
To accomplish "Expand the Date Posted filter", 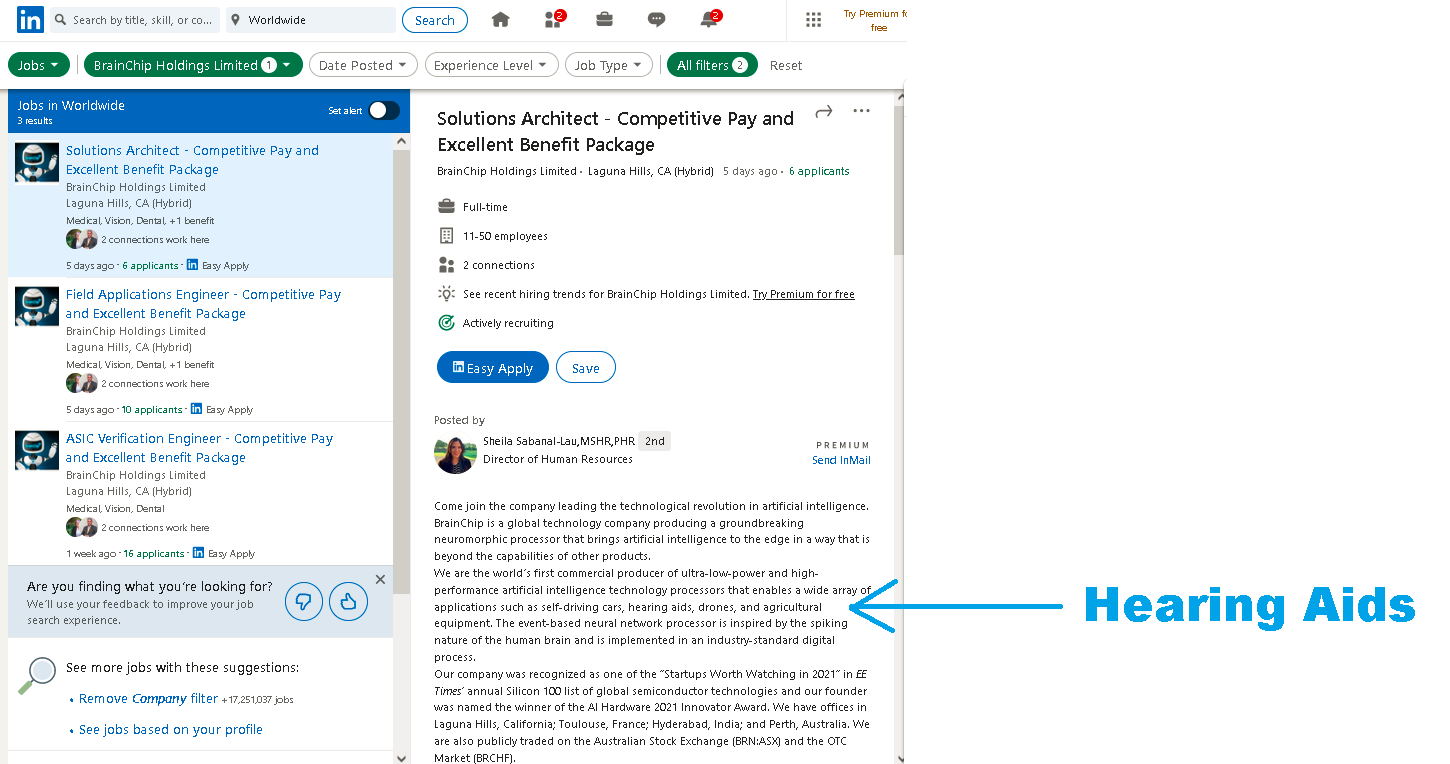I will (363, 65).
